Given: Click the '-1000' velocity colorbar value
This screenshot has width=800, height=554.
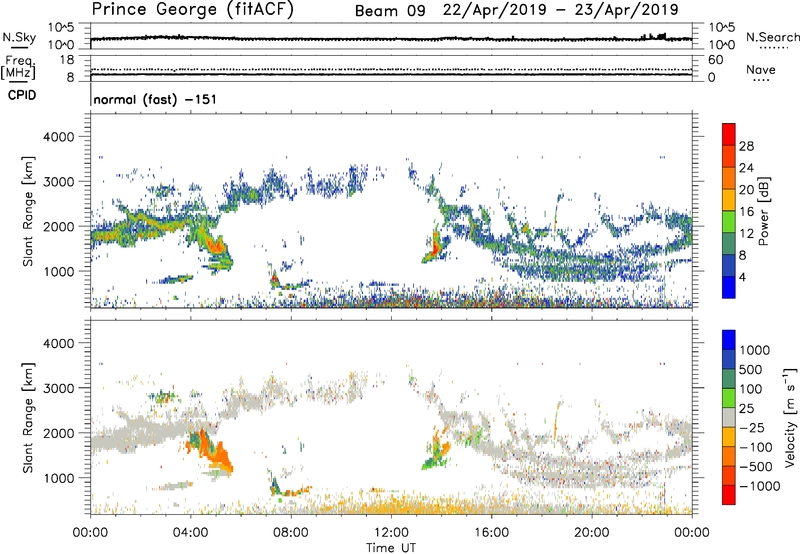Looking at the screenshot, I should [x=759, y=486].
